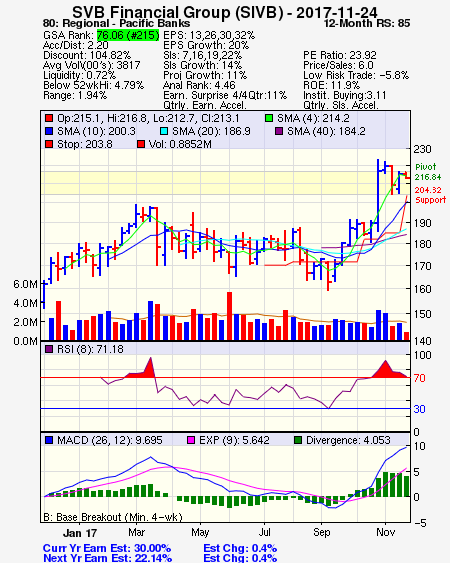Click the Below 52wkHi: 4.79% text
The width and height of the screenshot is (450, 563).
tap(93, 85)
